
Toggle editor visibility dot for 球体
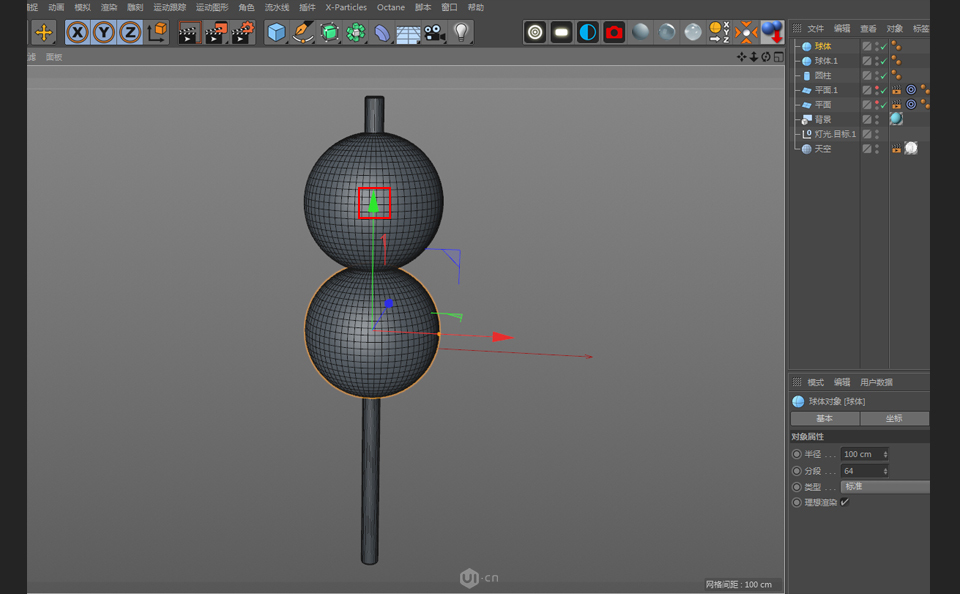pyautogui.click(x=876, y=44)
